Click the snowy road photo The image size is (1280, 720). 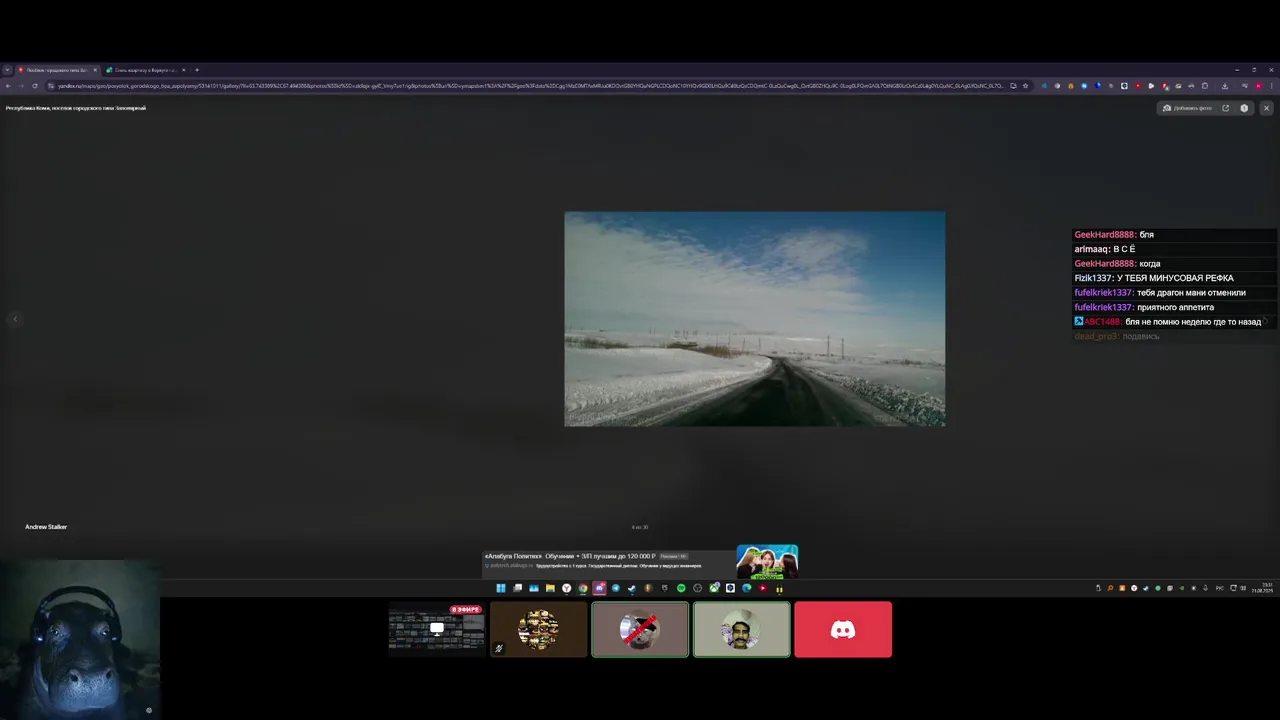point(754,319)
